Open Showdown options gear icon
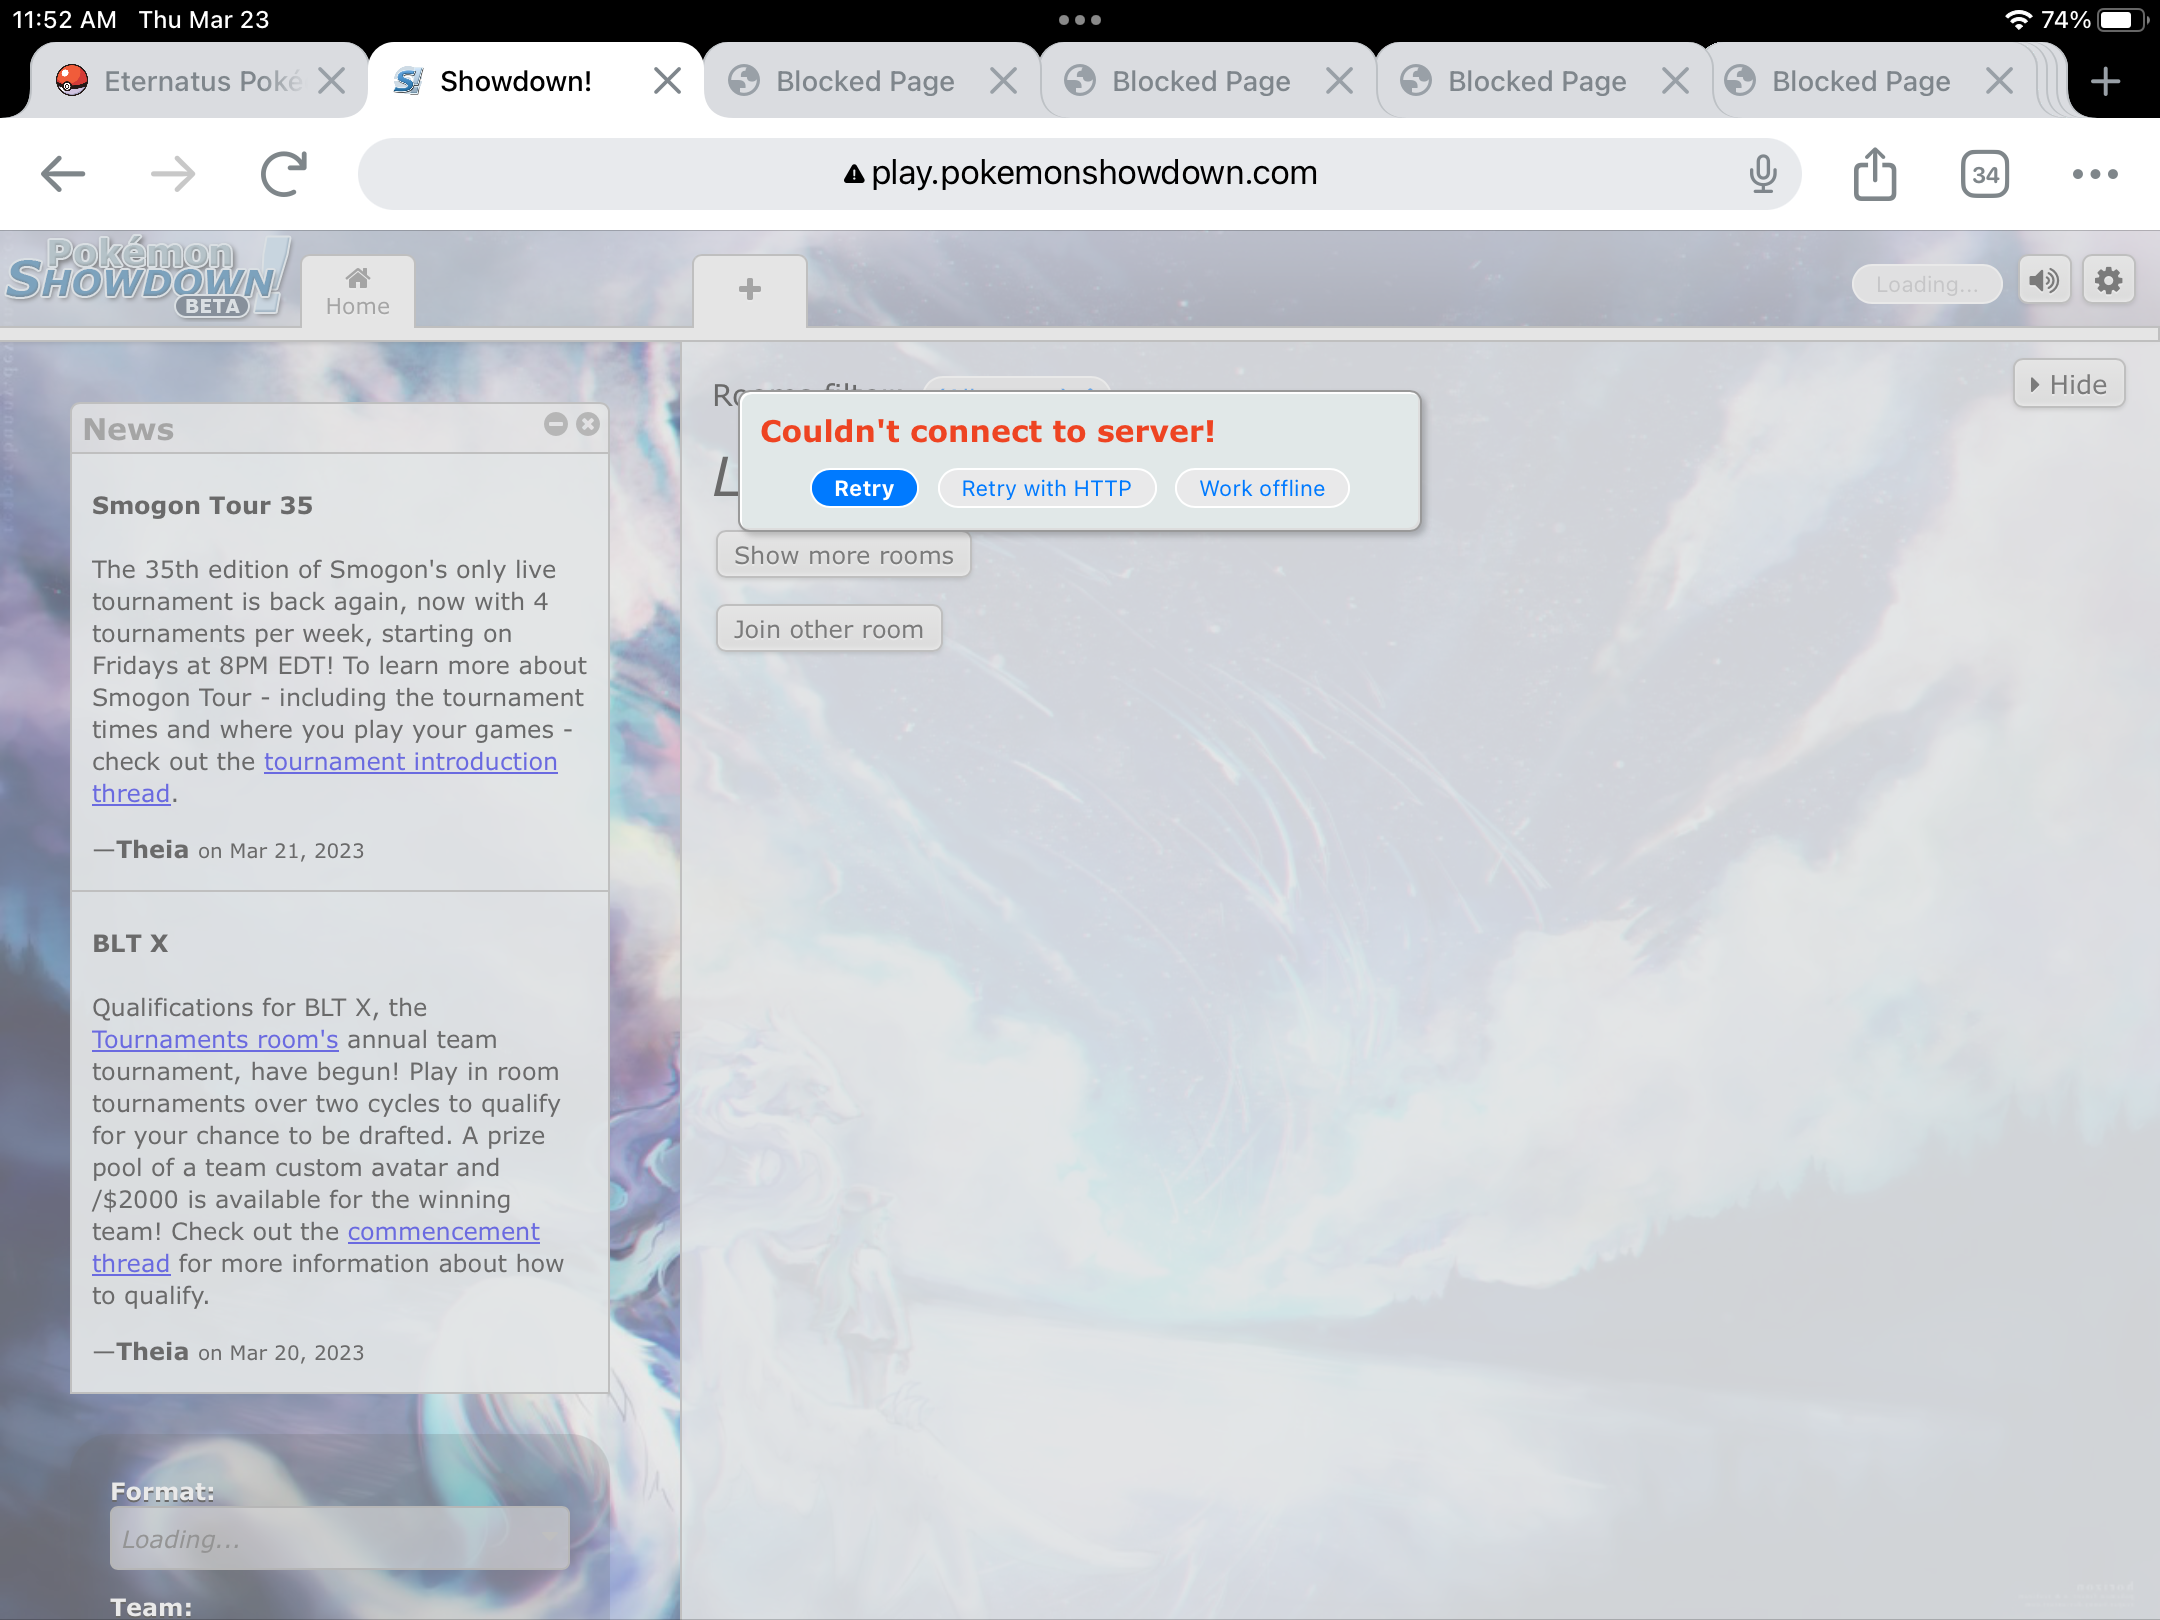2160x1620 pixels. pos(2109,281)
